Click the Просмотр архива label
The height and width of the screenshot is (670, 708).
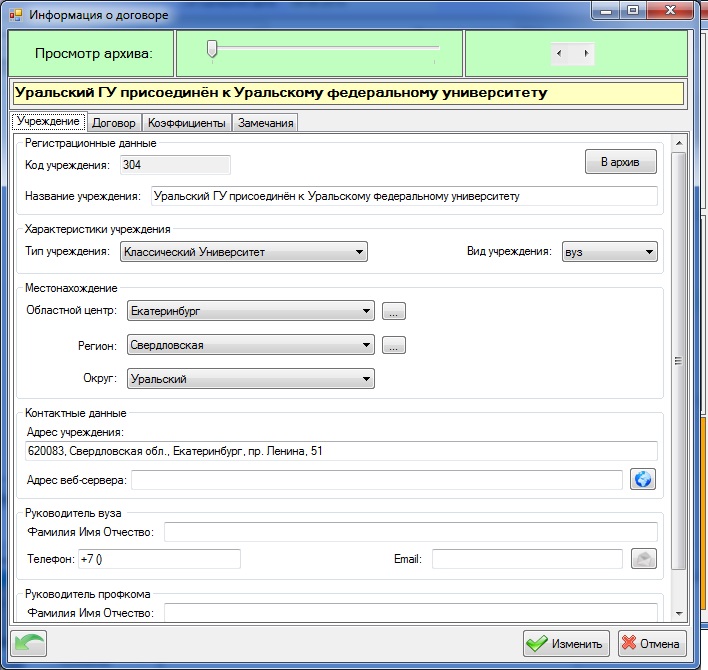pyautogui.click(x=94, y=54)
